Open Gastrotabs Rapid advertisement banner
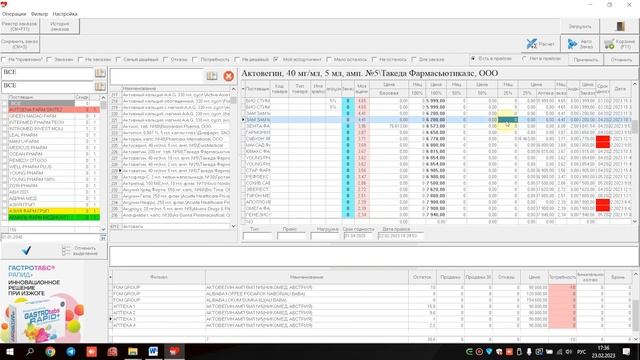 (43, 302)
